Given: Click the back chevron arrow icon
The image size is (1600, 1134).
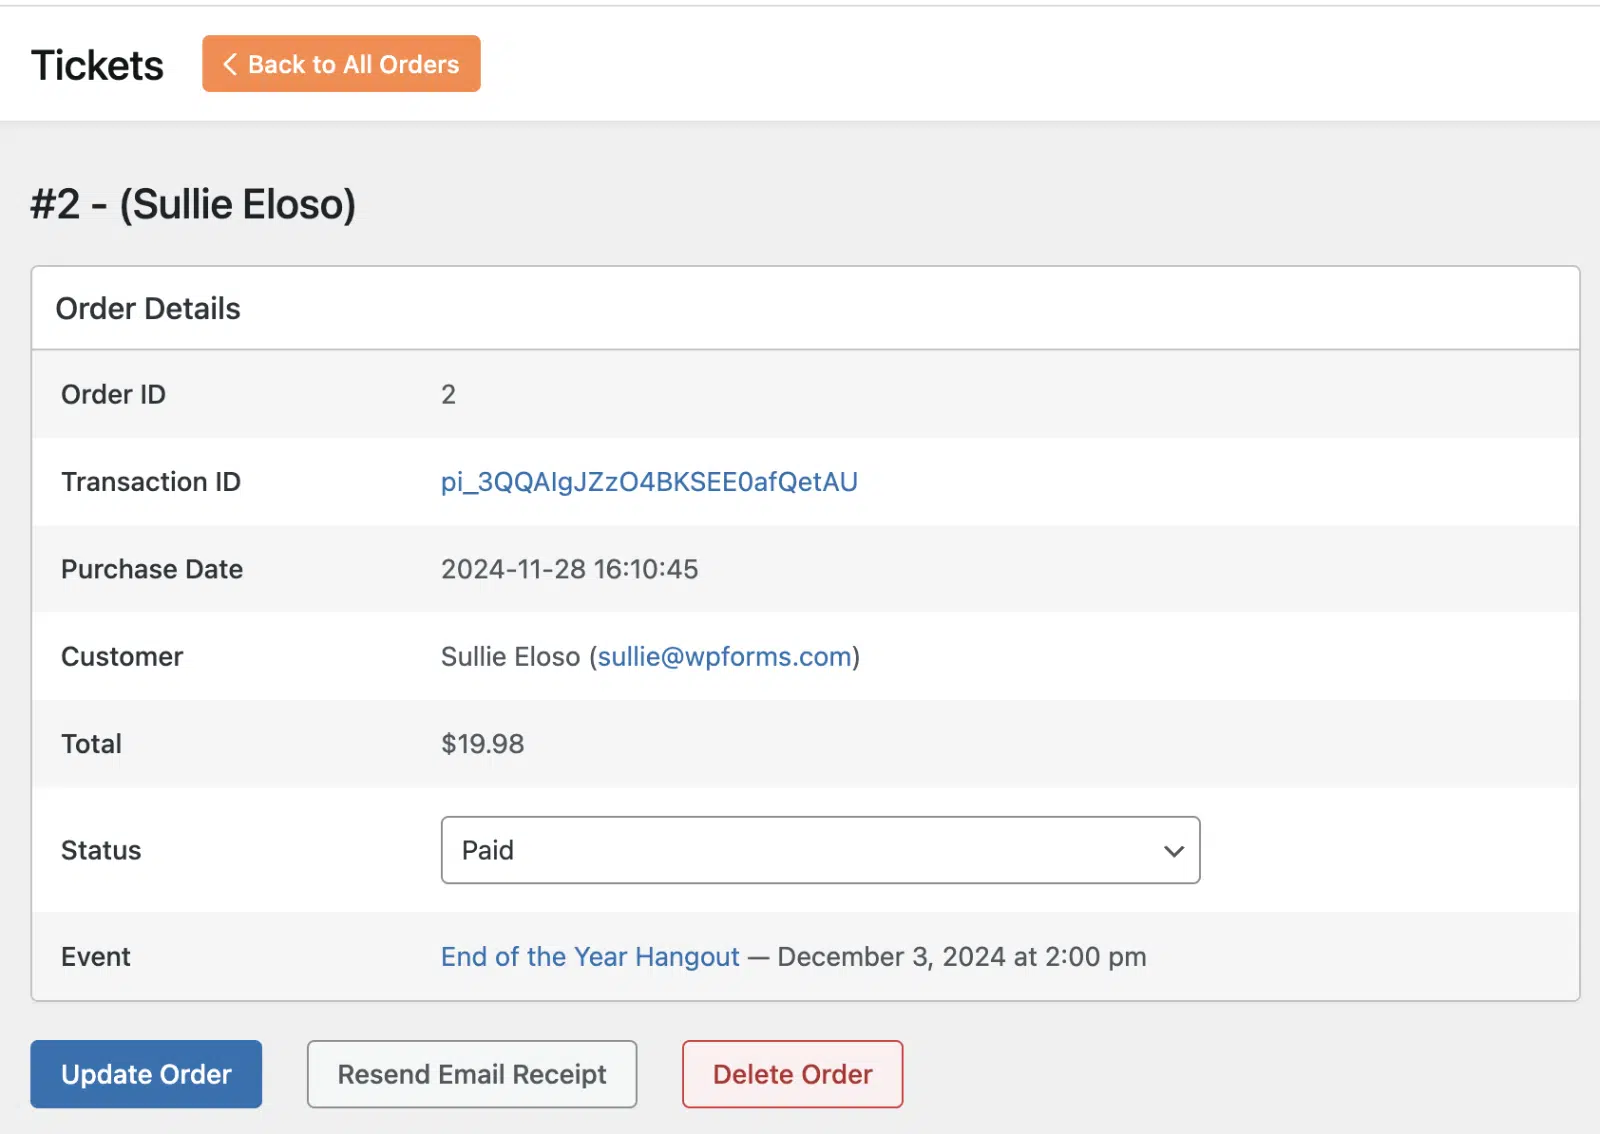Looking at the screenshot, I should tap(230, 64).
